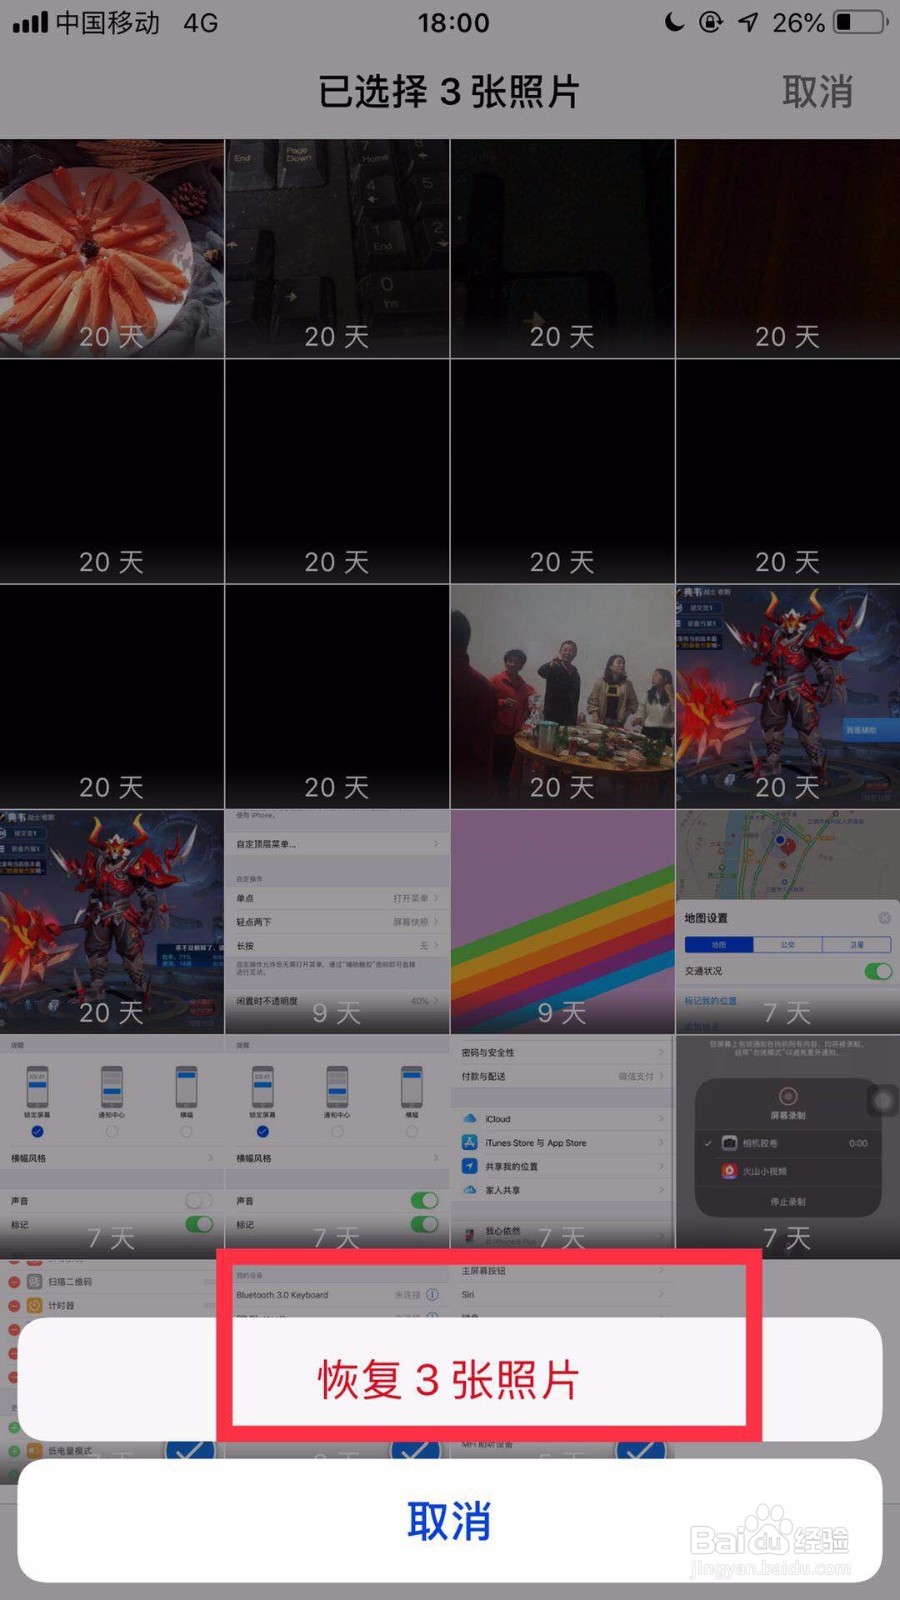The image size is (900, 1600).
Task: Select the game character screenshot beside AssistiveTouch settings
Action: coord(112,921)
